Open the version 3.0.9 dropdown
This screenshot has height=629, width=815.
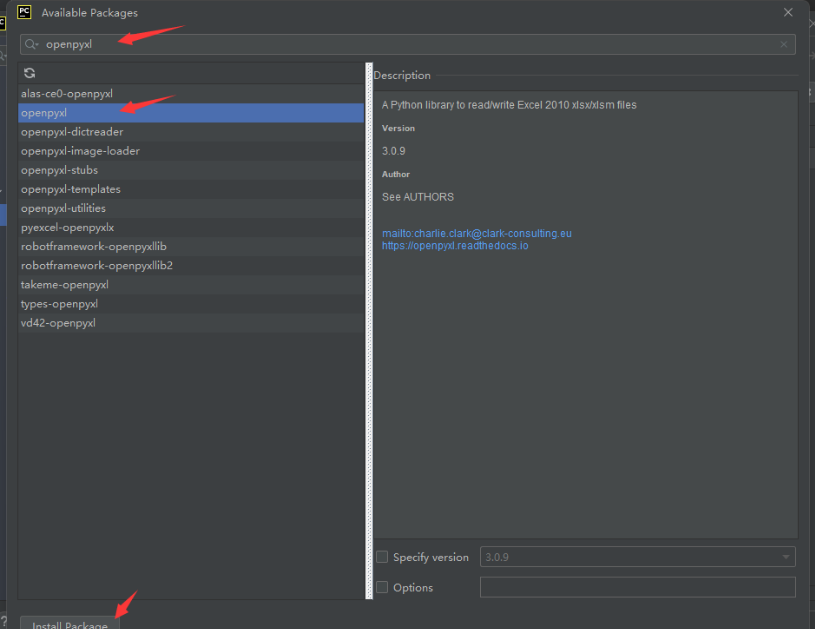pyautogui.click(x=638, y=557)
